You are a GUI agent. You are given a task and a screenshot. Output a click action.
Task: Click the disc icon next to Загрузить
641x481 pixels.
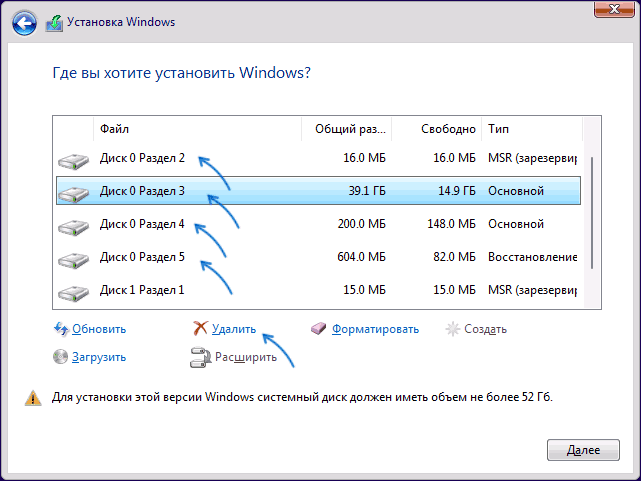point(60,357)
